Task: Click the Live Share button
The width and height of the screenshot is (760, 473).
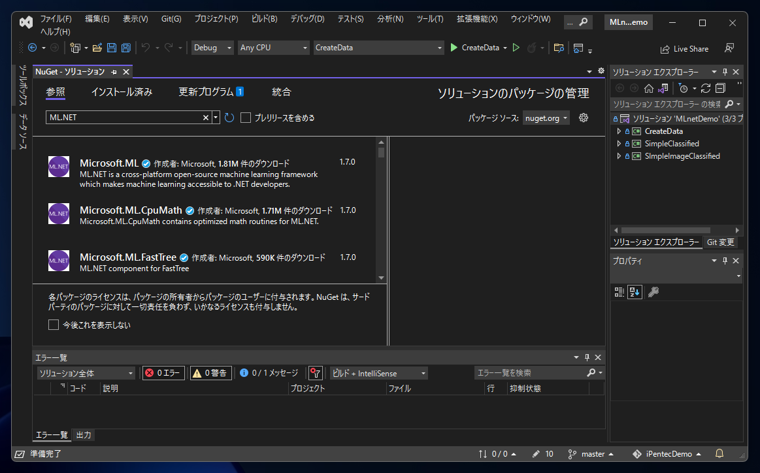Action: tap(684, 49)
